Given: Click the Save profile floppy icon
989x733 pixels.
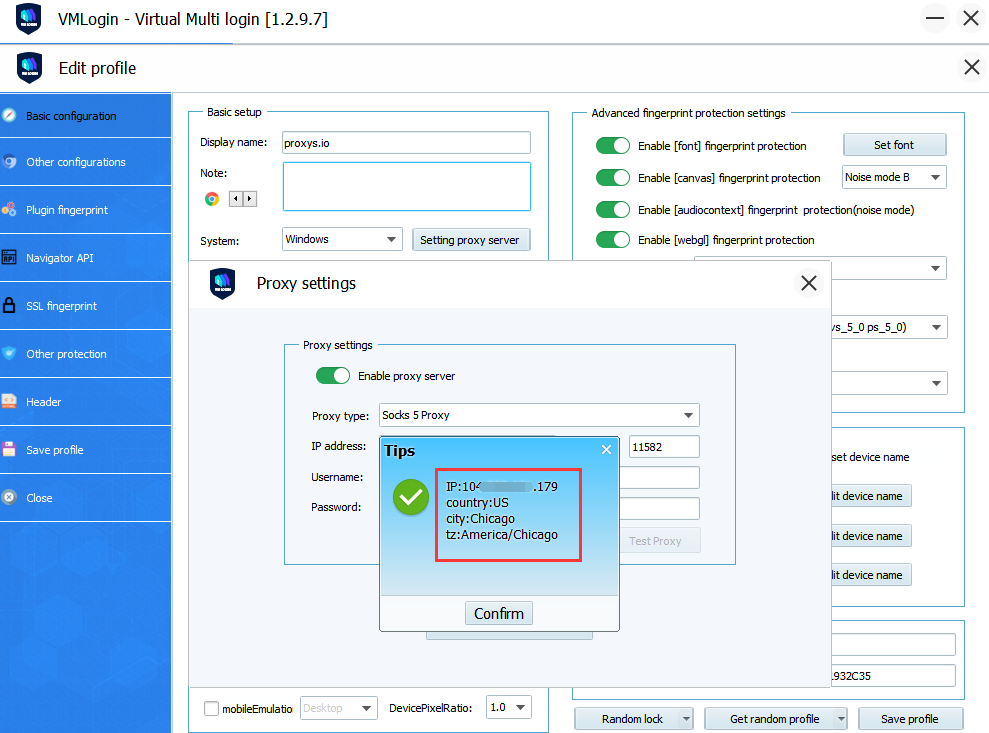Looking at the screenshot, I should pyautogui.click(x=9, y=450).
